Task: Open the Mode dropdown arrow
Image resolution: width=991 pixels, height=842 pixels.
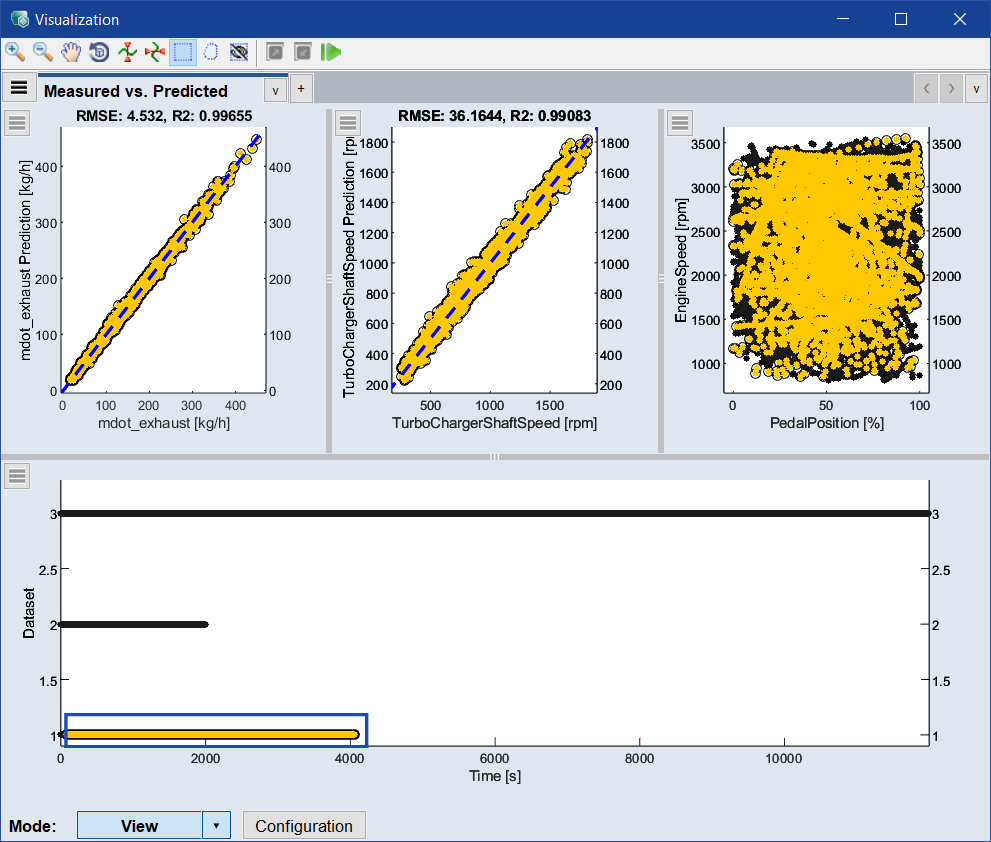Action: coord(217,826)
